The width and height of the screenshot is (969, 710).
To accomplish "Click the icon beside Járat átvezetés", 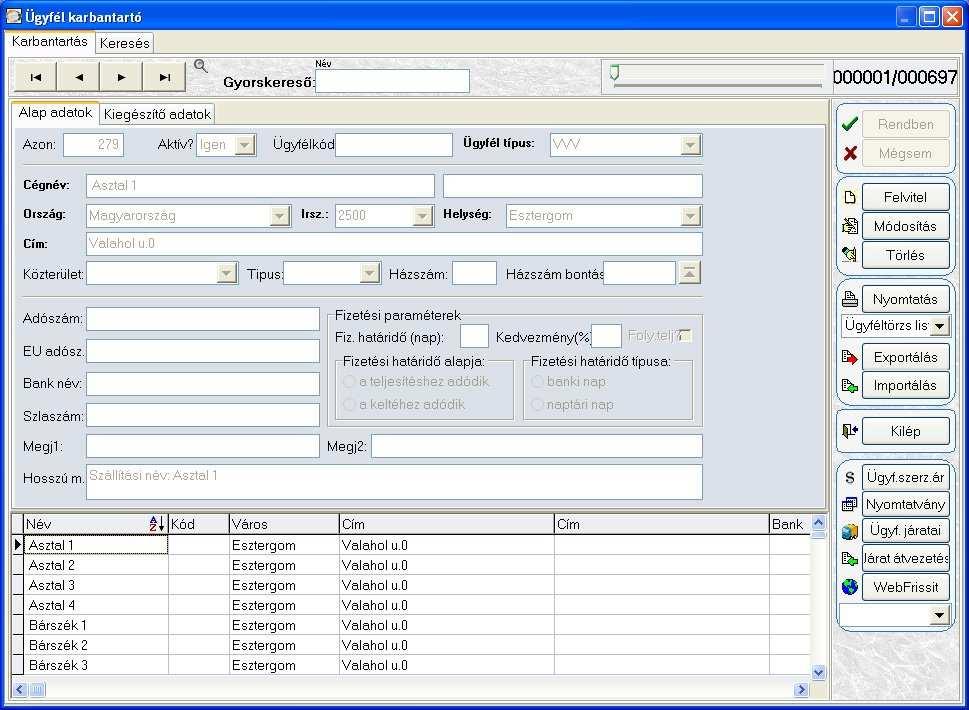I will [850, 559].
